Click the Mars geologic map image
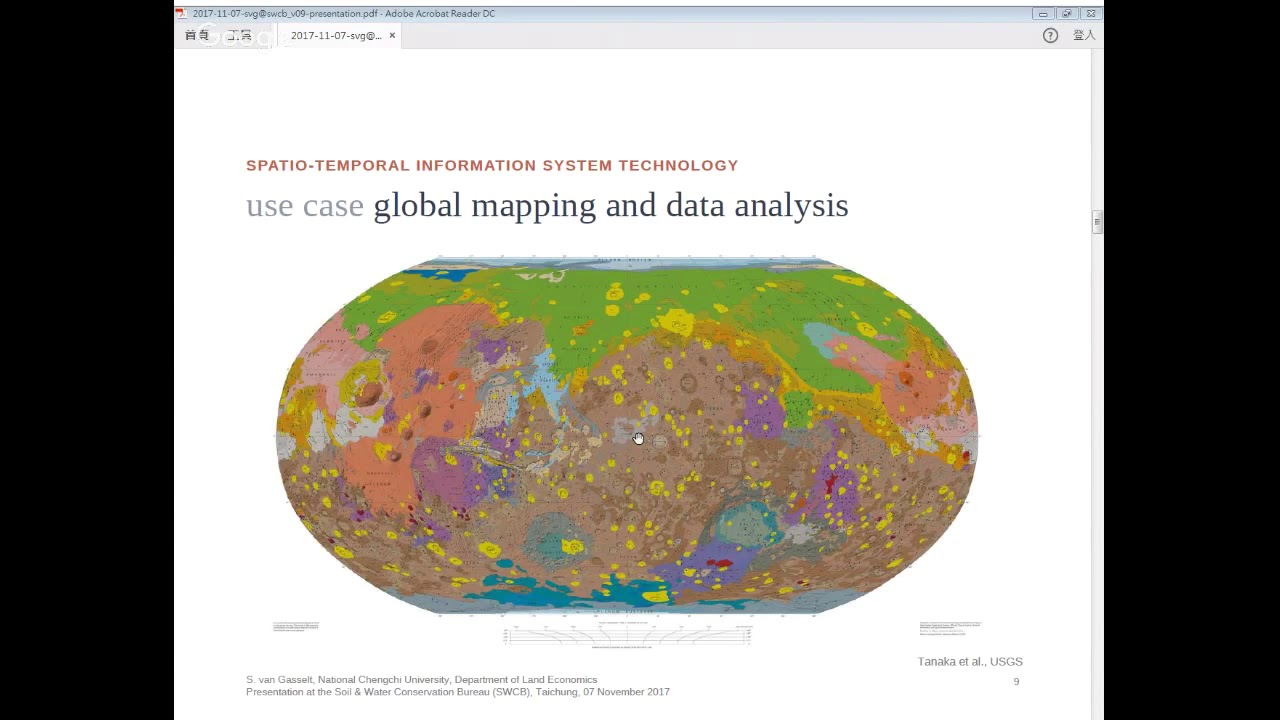The image size is (1280, 720). [x=627, y=436]
